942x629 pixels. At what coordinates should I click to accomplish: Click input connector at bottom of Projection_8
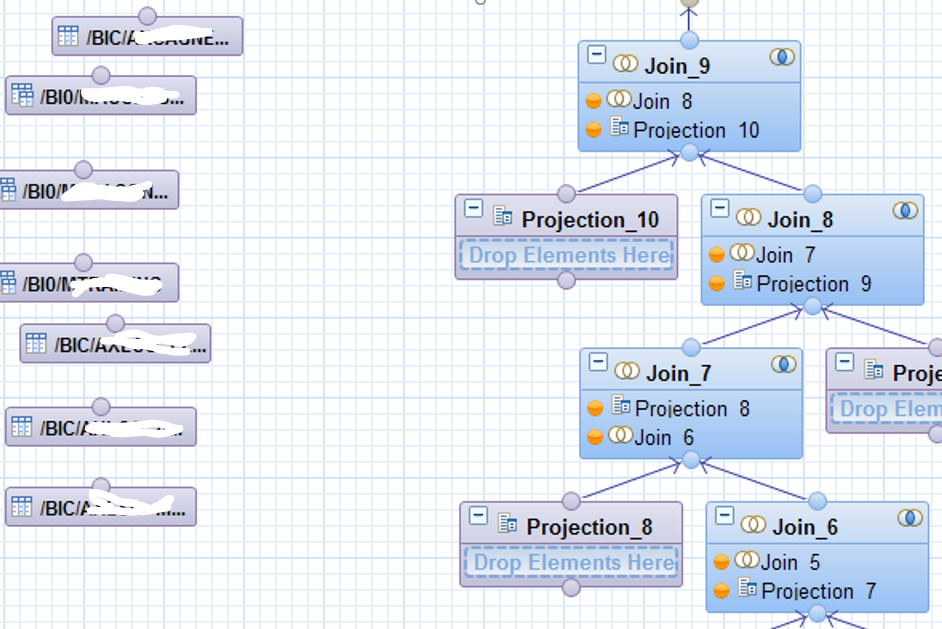[571, 588]
